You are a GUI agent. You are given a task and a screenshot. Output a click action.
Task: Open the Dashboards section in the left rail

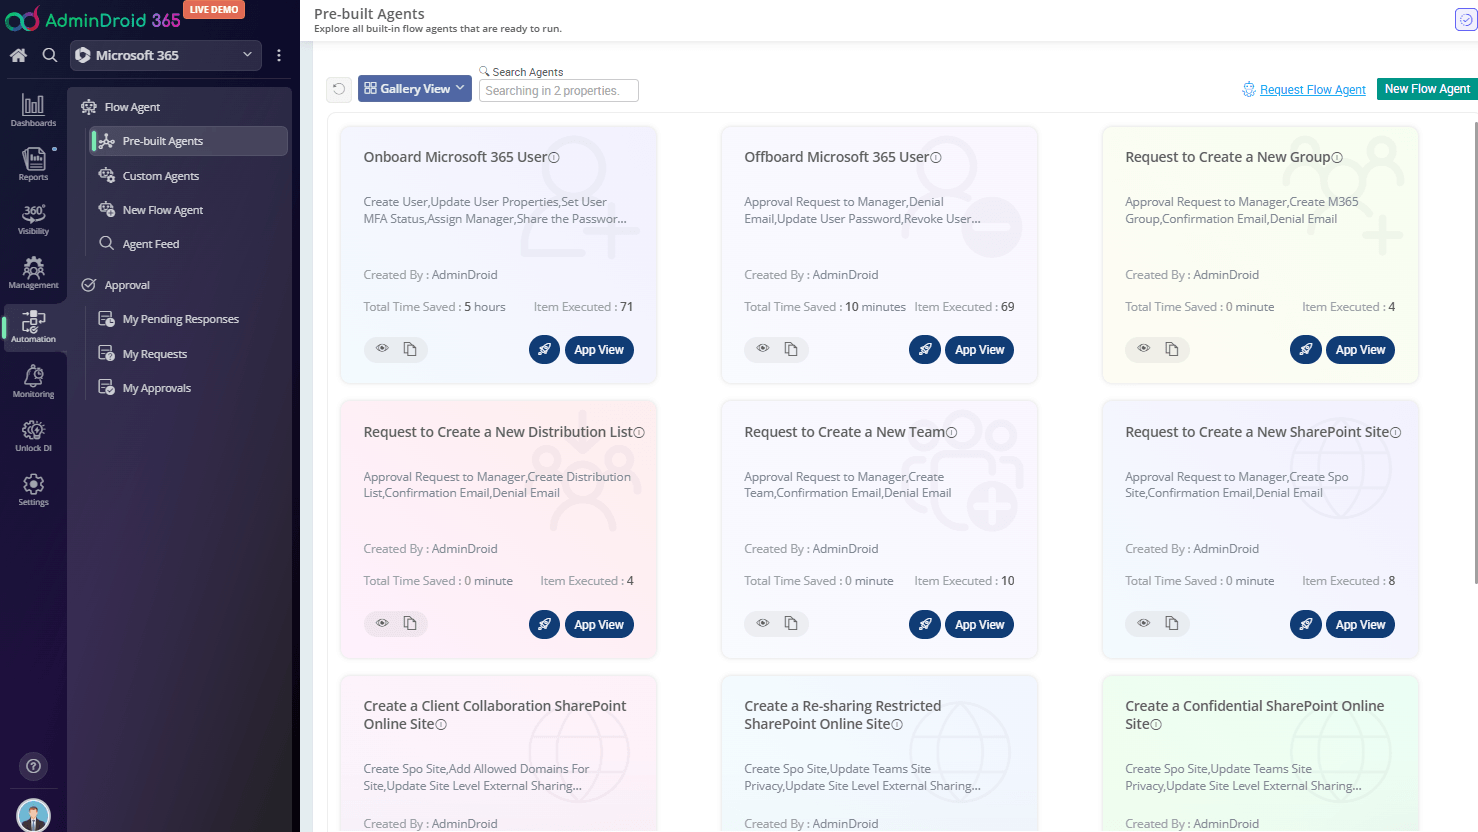click(x=33, y=110)
